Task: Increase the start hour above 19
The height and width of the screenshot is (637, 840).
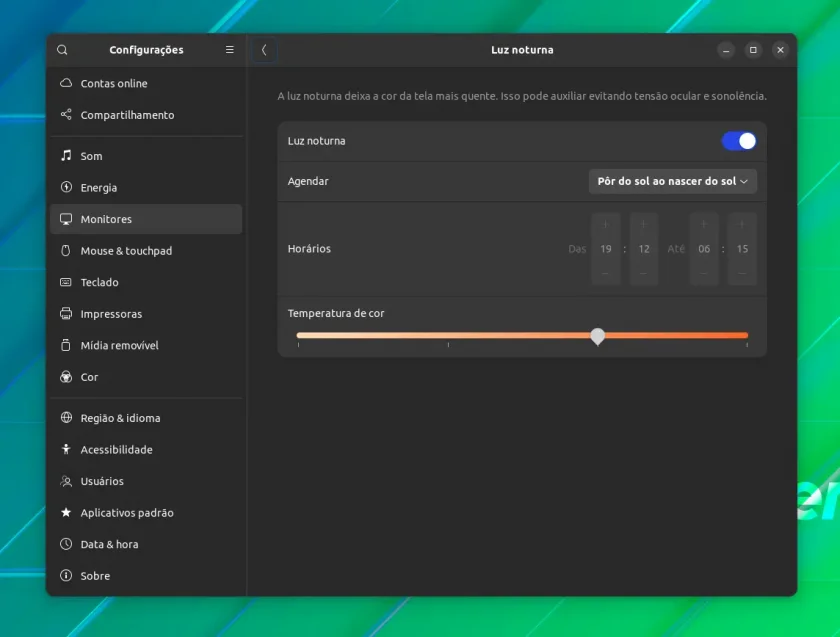Action: point(605,224)
